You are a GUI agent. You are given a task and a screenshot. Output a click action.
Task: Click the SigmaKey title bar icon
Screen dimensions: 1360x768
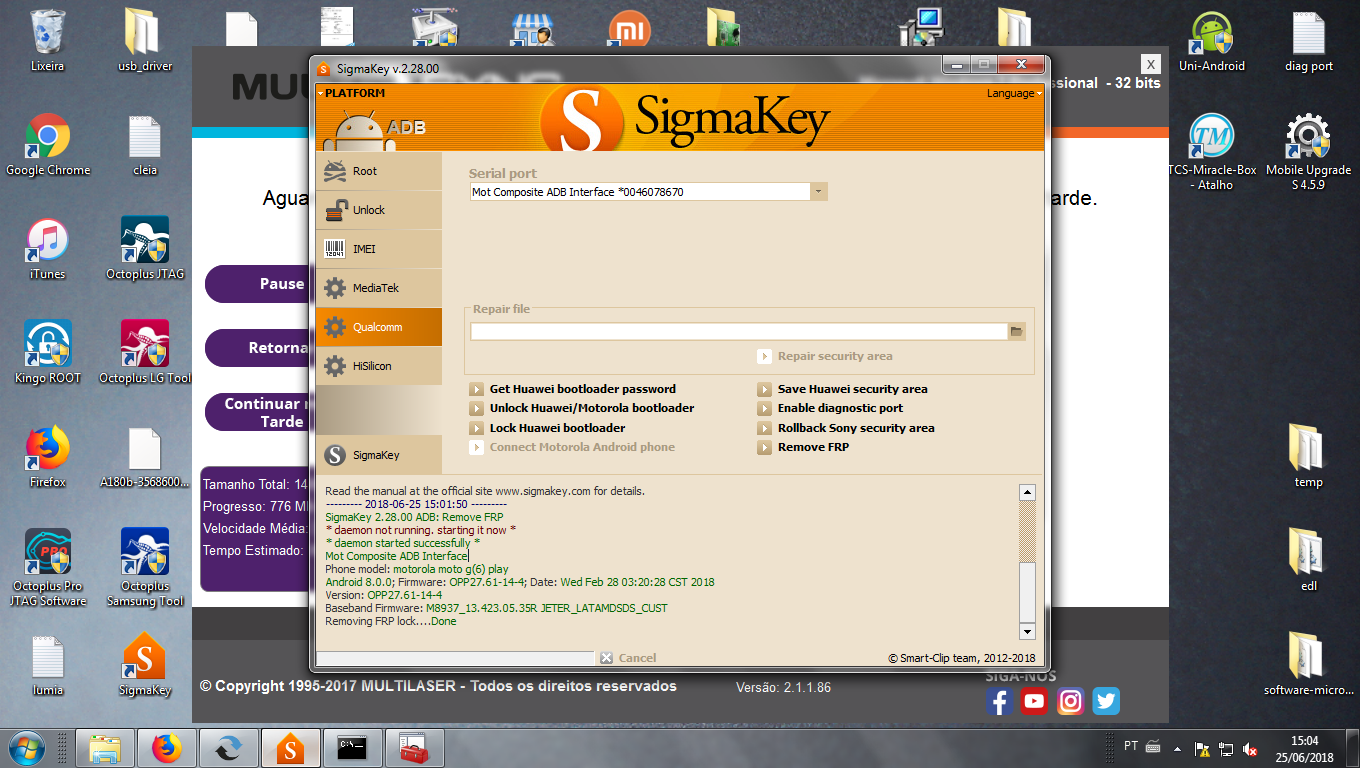(323, 69)
